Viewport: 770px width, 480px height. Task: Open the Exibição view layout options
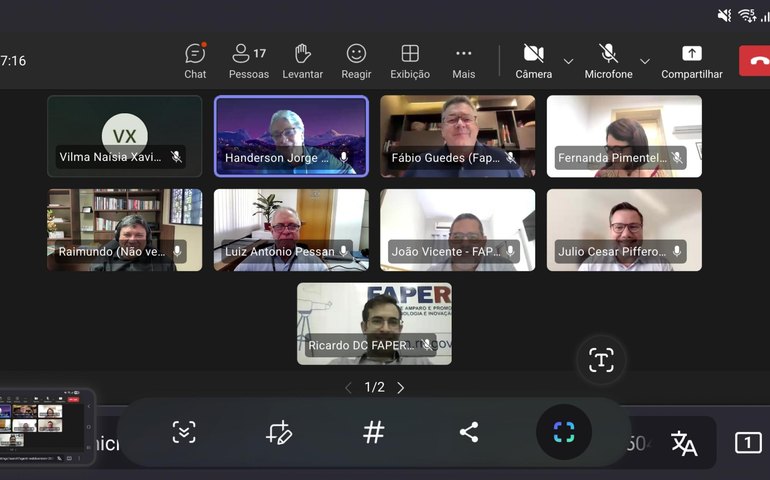(x=410, y=60)
